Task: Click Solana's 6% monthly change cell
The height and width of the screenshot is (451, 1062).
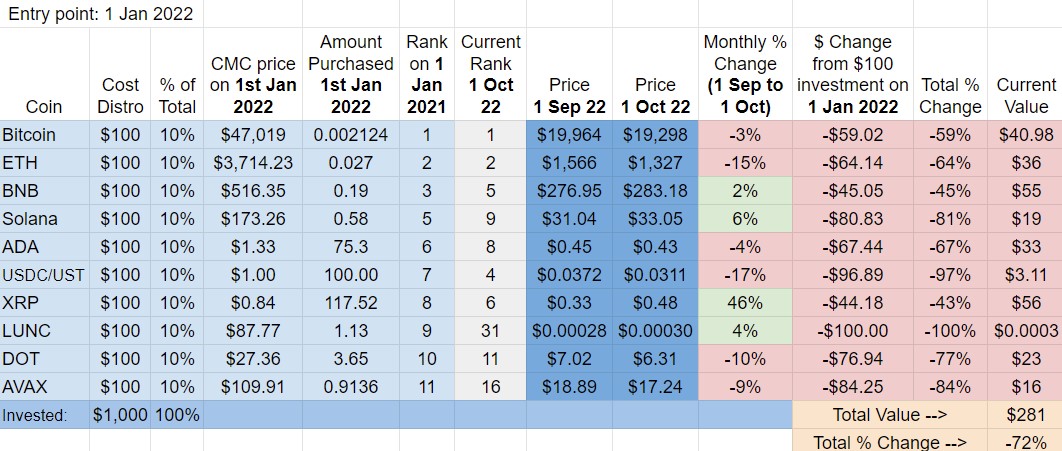Action: [x=745, y=219]
